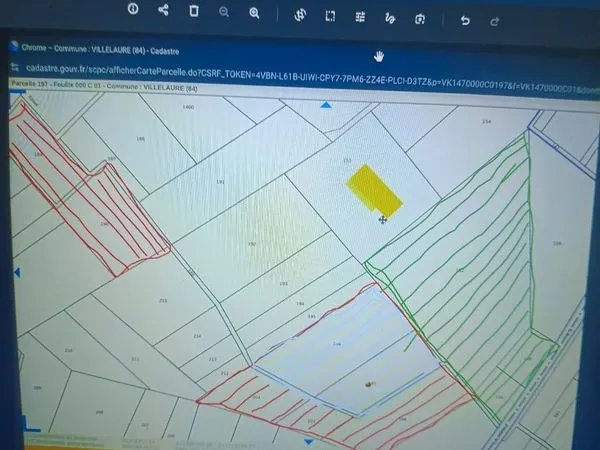The image size is (600, 450).
Task: Click parcel label 192
Action: click(x=251, y=244)
